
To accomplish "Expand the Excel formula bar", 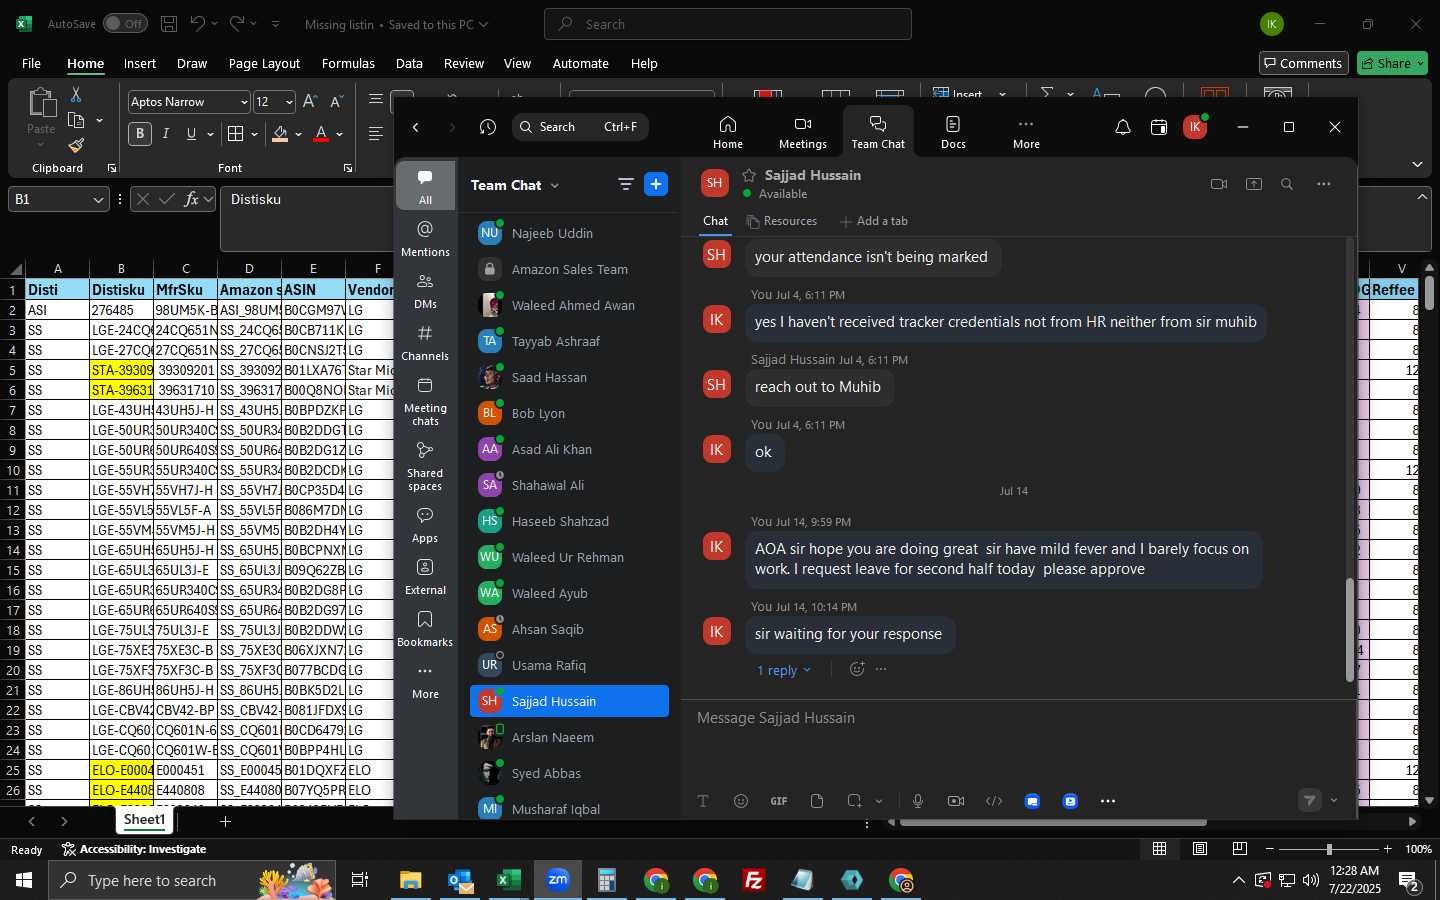I will coord(1423,197).
